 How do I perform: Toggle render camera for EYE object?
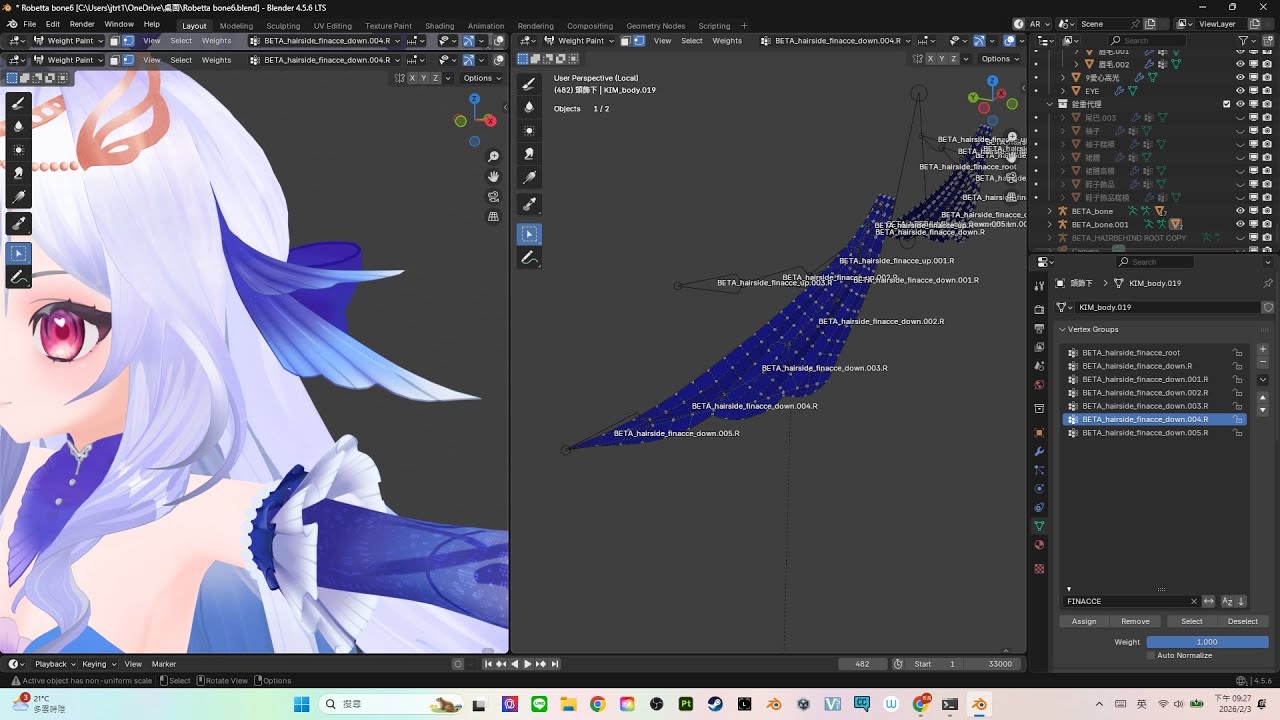pos(1267,91)
